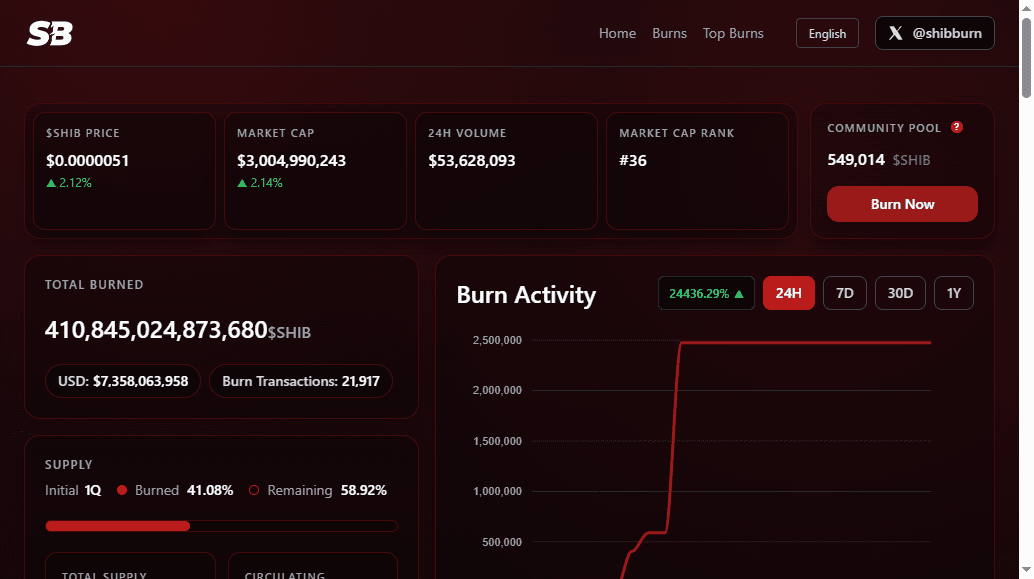Click the total burned figure 410,845,024,873,680

click(156, 329)
